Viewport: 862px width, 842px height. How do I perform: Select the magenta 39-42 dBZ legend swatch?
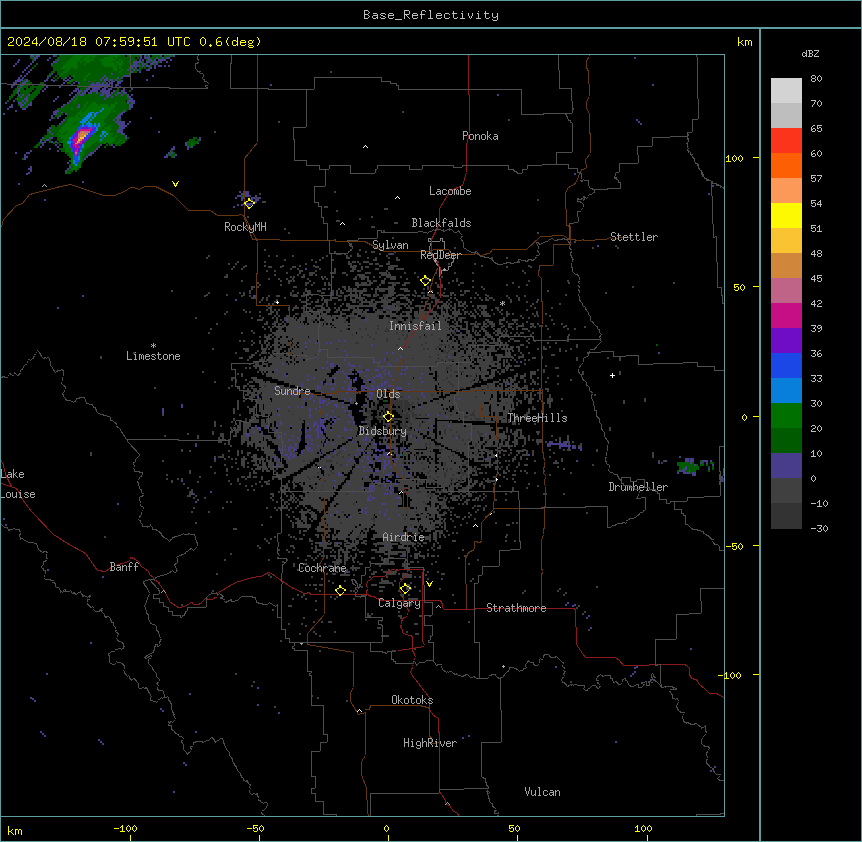tap(786, 315)
